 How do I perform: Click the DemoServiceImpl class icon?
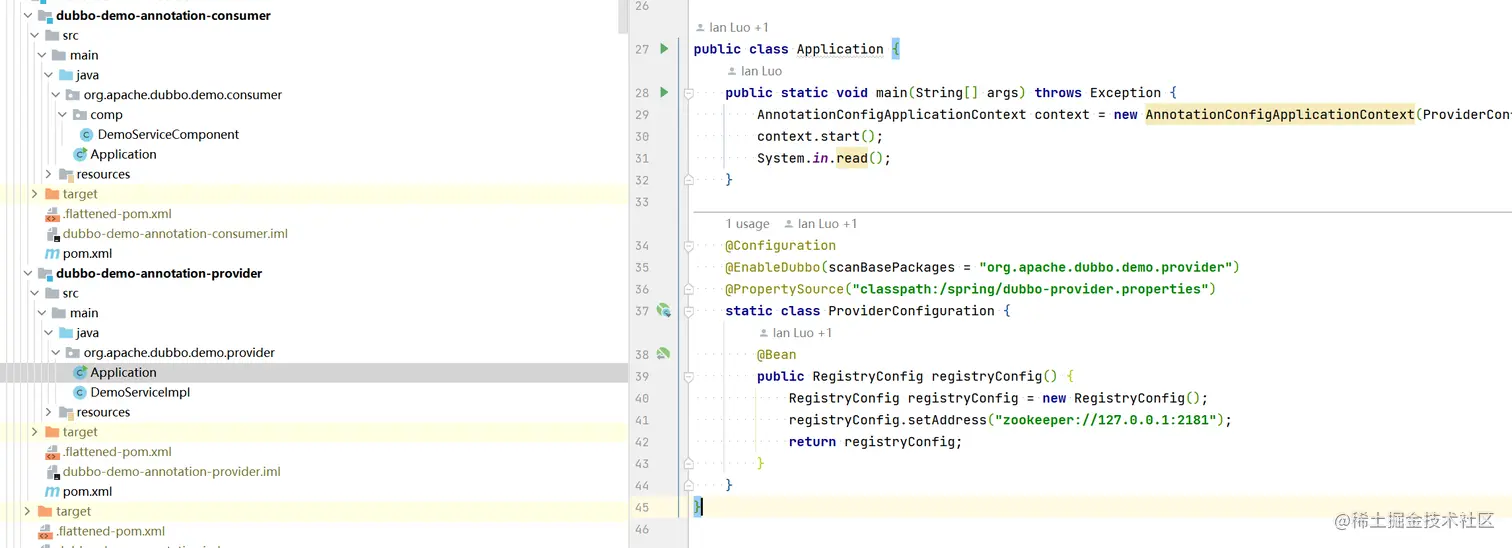click(80, 392)
